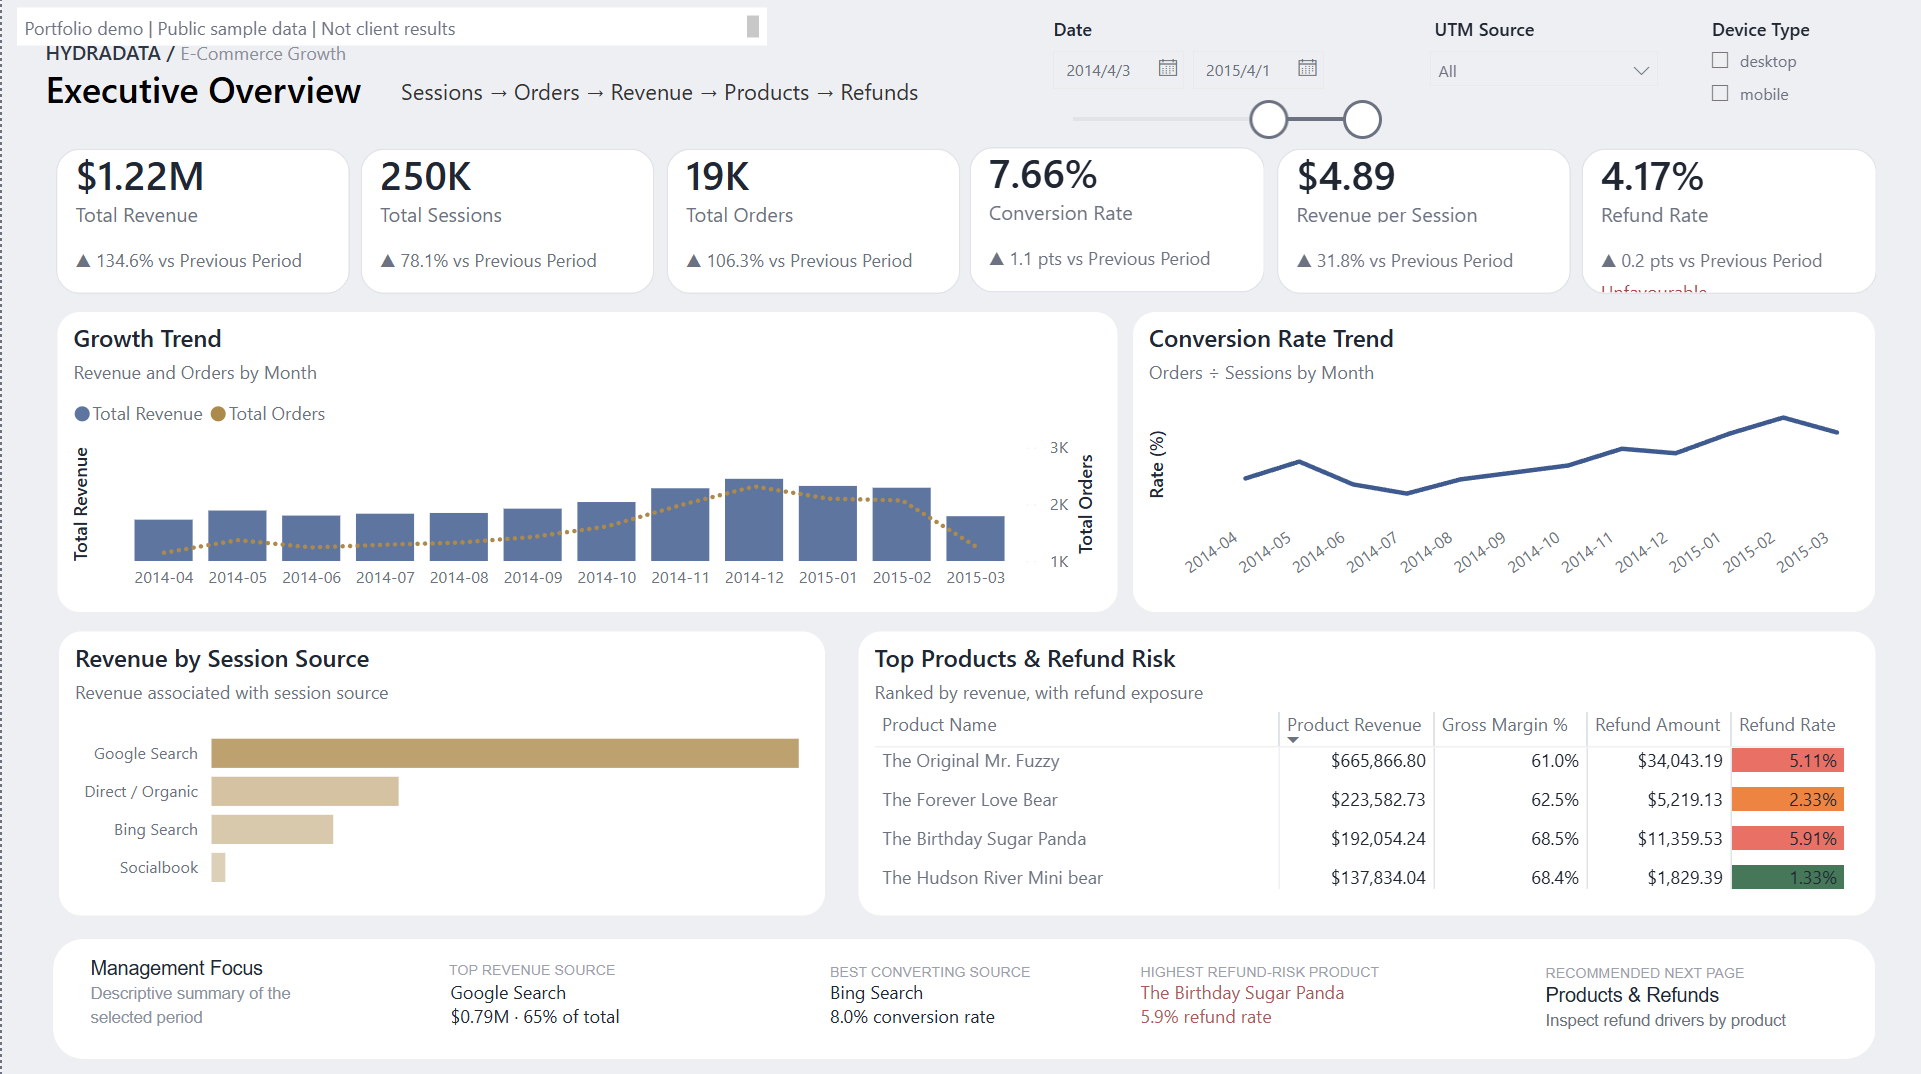The image size is (1921, 1074).
Task: Sort by Gross Margin % column header
Action: point(1504,725)
